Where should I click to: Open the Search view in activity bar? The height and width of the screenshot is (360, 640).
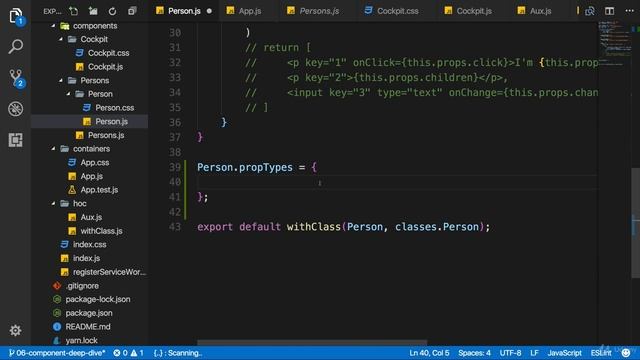coord(16,46)
